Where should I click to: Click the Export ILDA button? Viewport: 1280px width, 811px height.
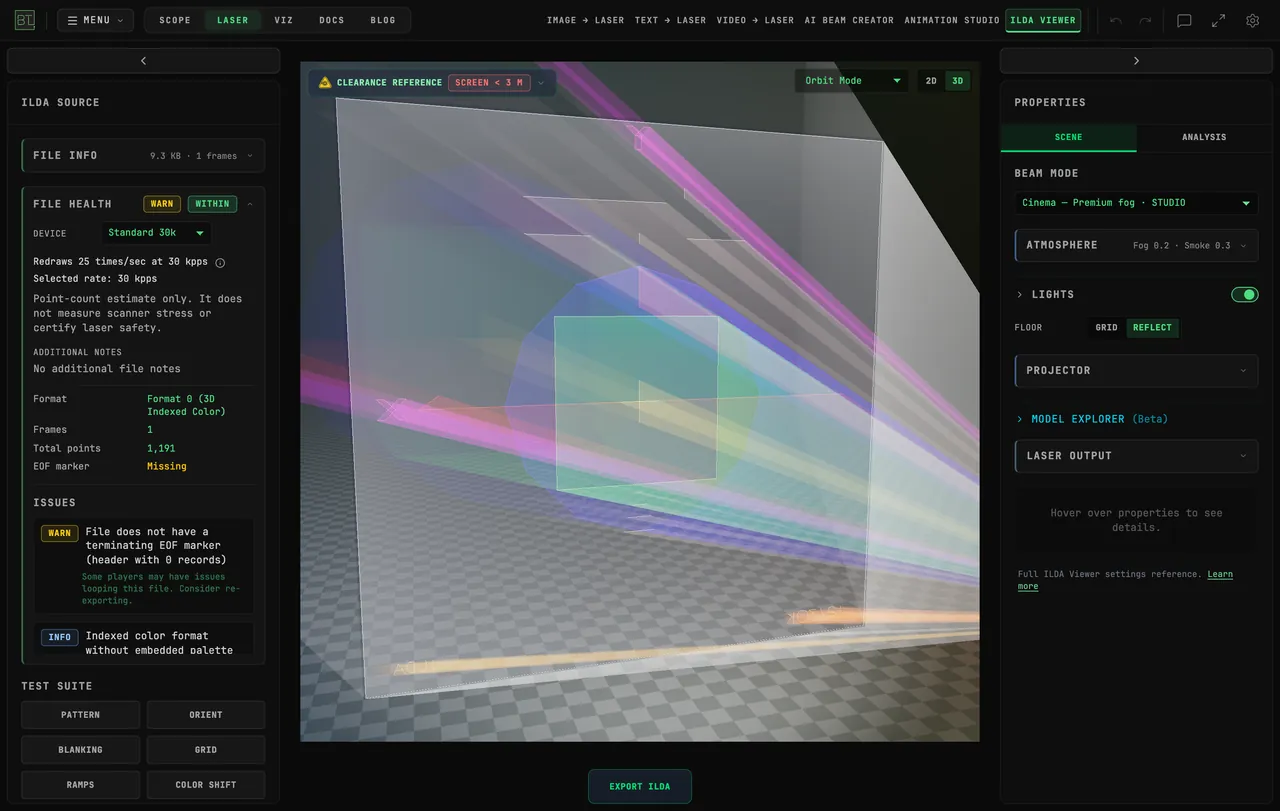click(640, 787)
